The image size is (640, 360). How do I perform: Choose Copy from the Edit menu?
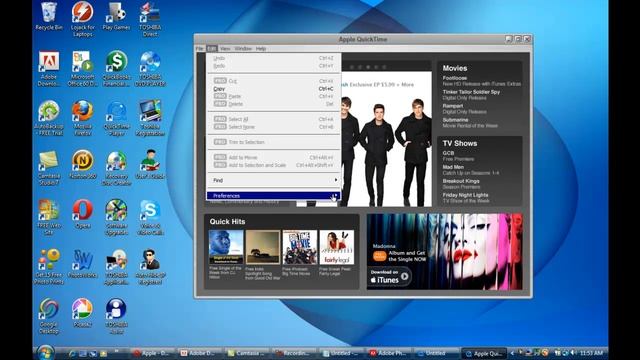273,89
